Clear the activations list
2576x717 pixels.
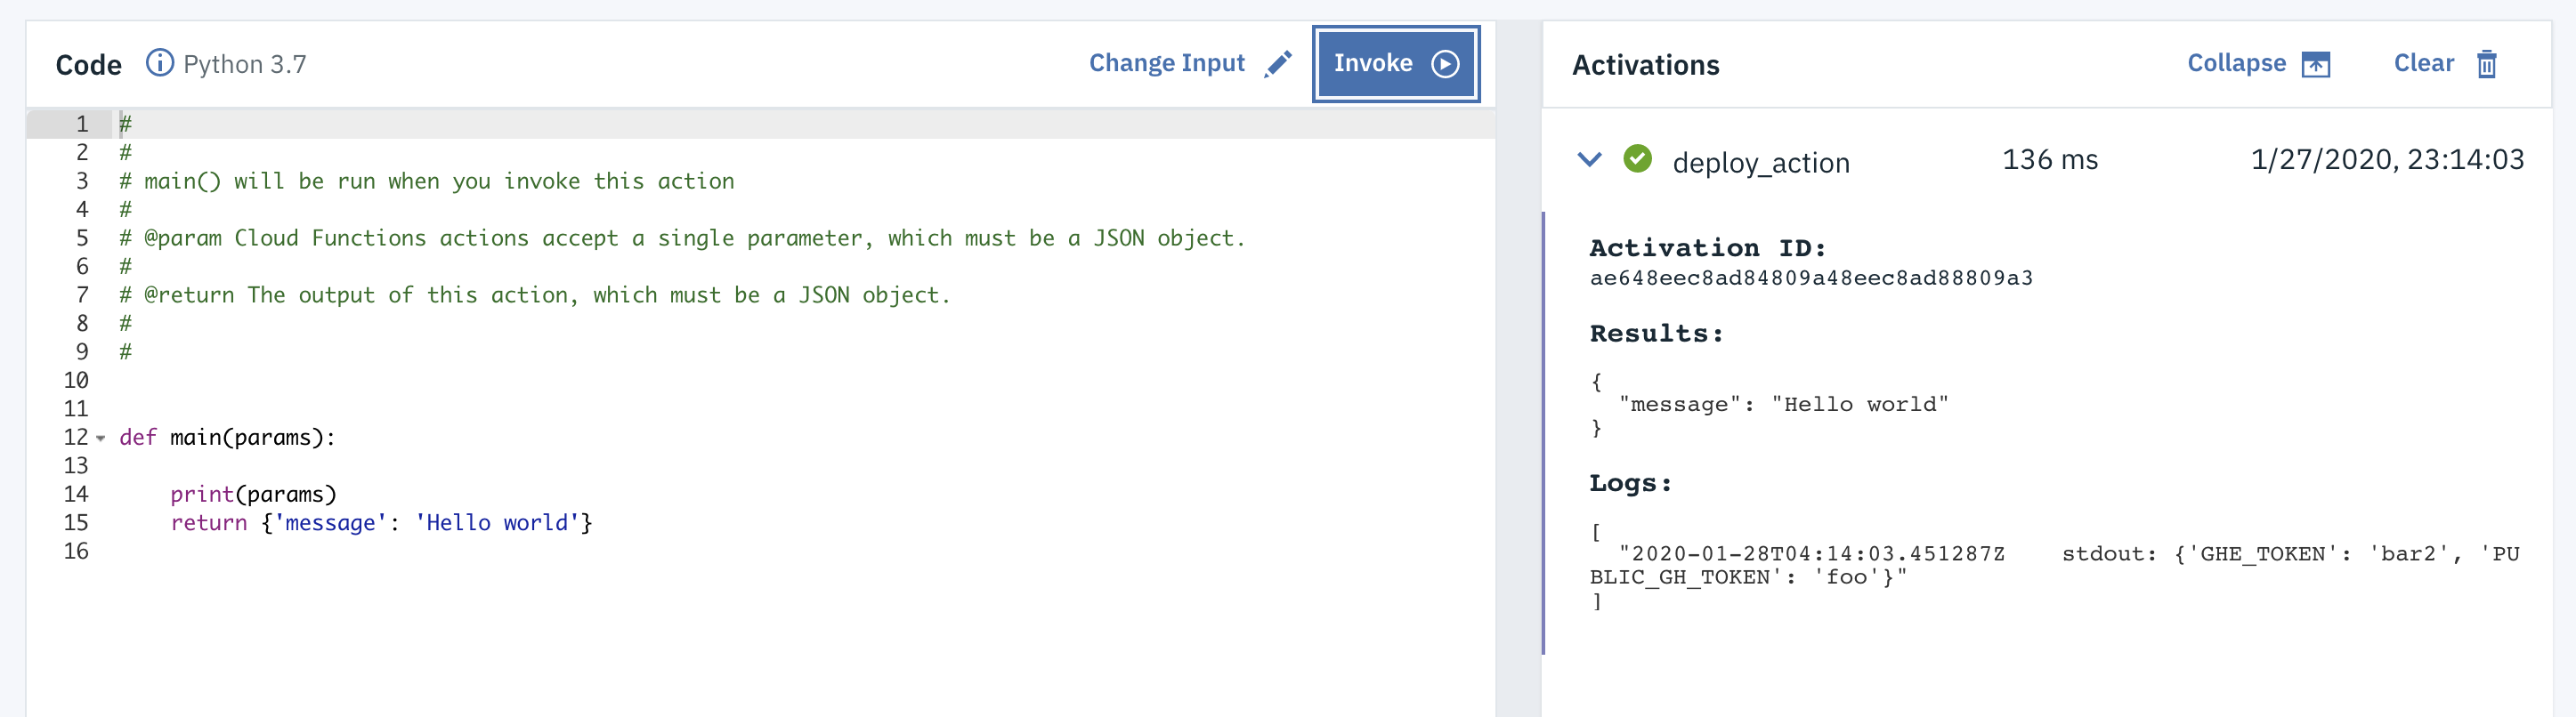(x=2423, y=63)
